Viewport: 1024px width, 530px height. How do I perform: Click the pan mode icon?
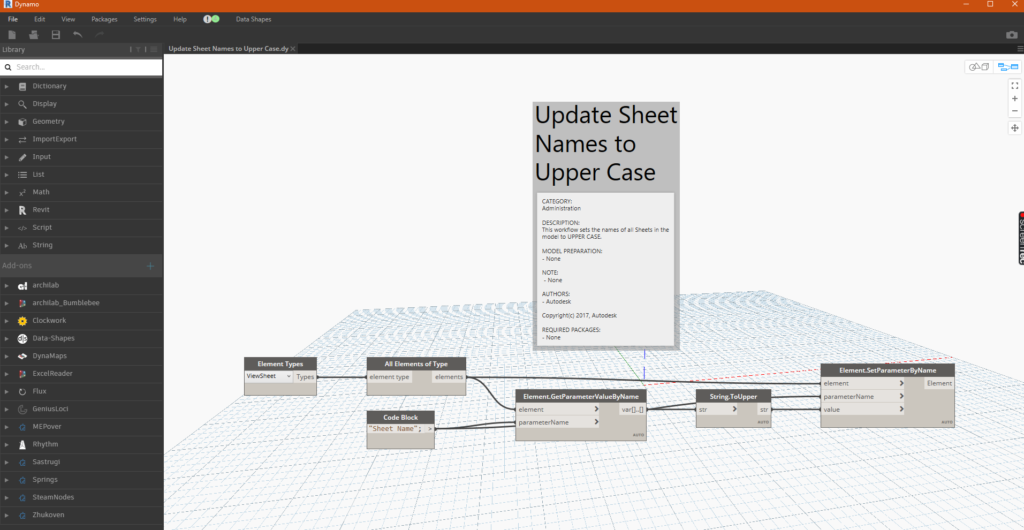tap(1015, 128)
